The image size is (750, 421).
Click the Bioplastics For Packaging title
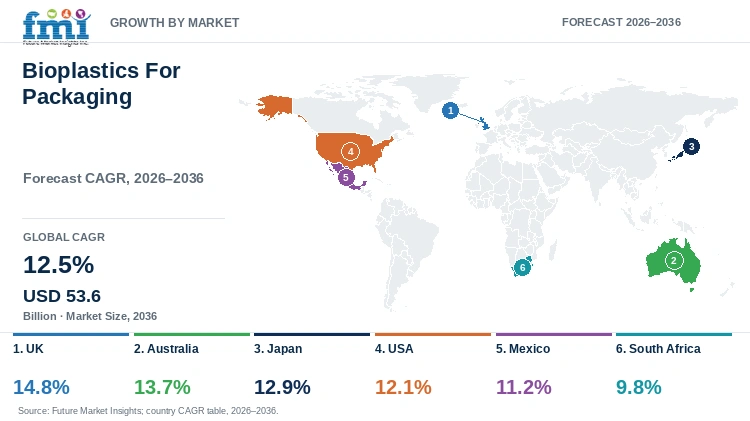(101, 83)
